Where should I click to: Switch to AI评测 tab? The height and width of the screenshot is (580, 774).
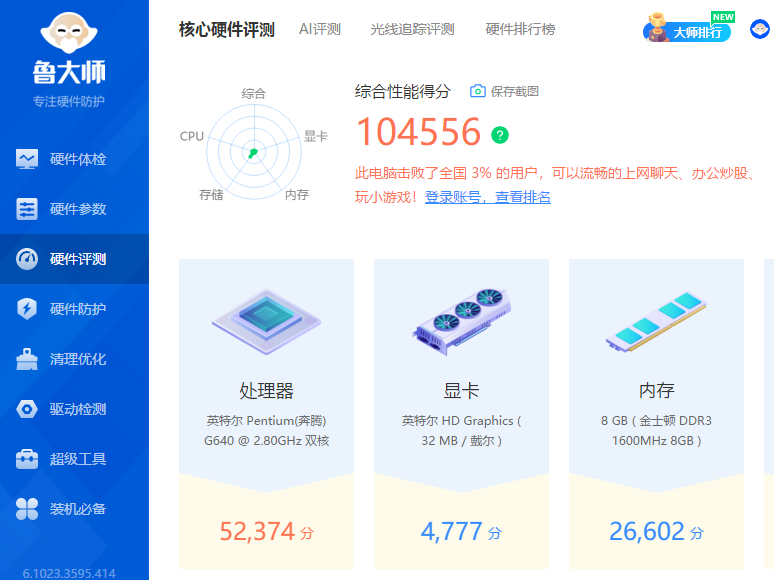click(320, 29)
